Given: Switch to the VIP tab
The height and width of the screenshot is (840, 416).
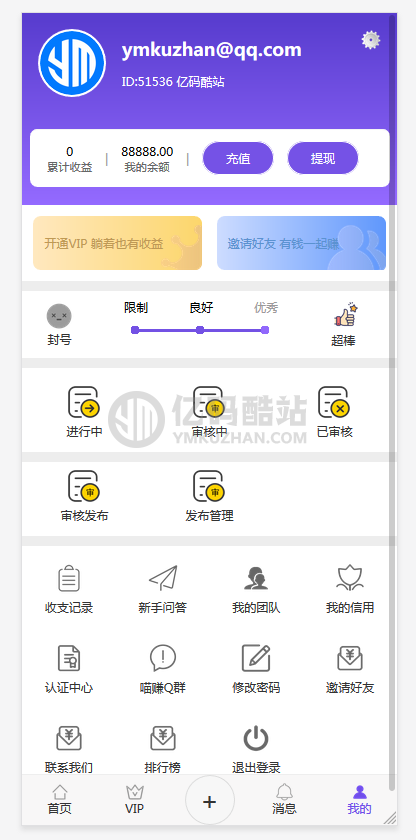Looking at the screenshot, I should (134, 800).
